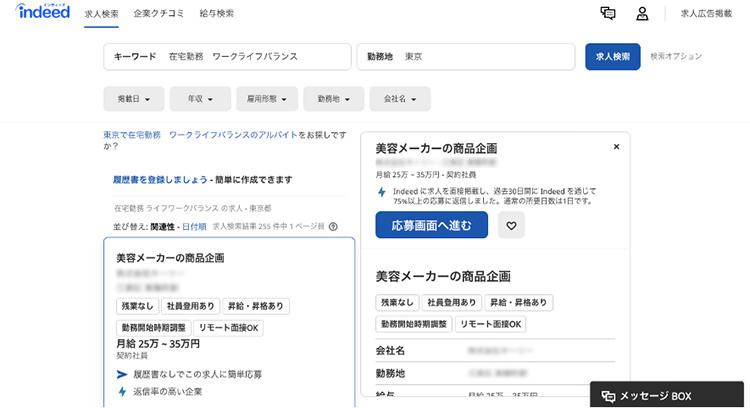Sort results by 関連性

[x=162, y=227]
